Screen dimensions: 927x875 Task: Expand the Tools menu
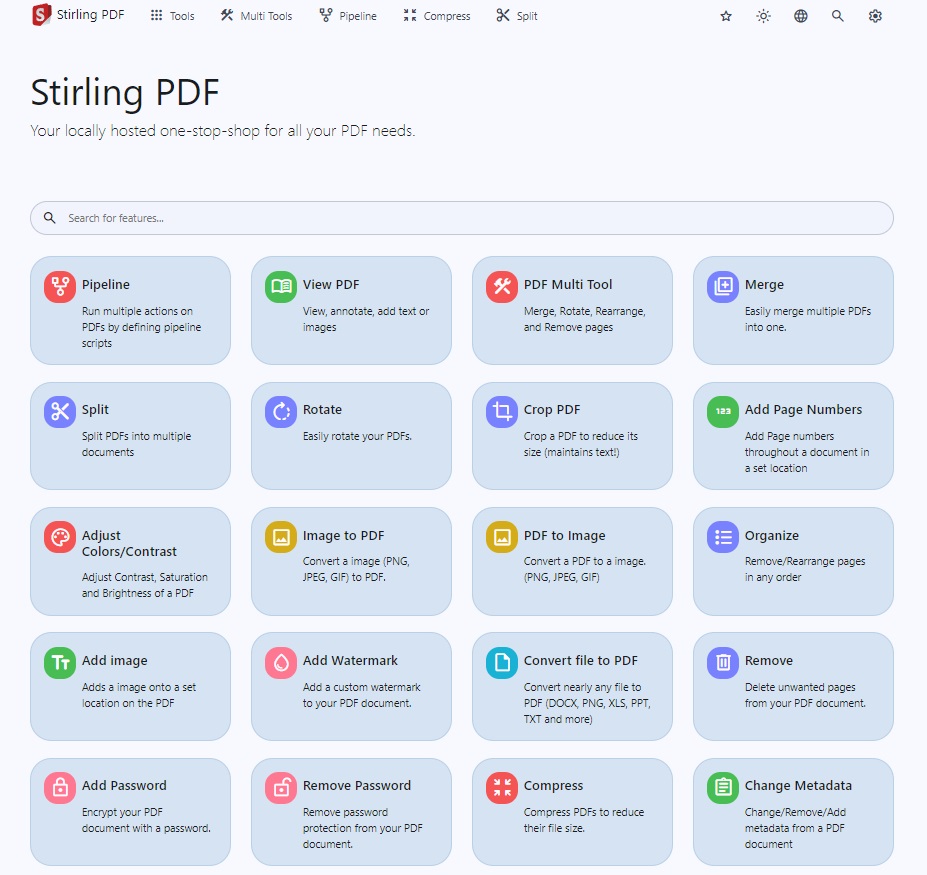[x=171, y=16]
